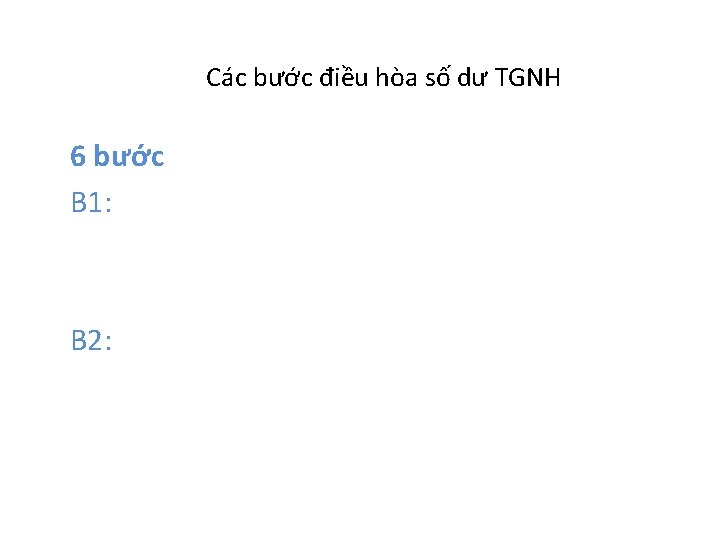Click the word 'bước' in the title
This screenshot has width=720, height=540.
tap(283, 77)
